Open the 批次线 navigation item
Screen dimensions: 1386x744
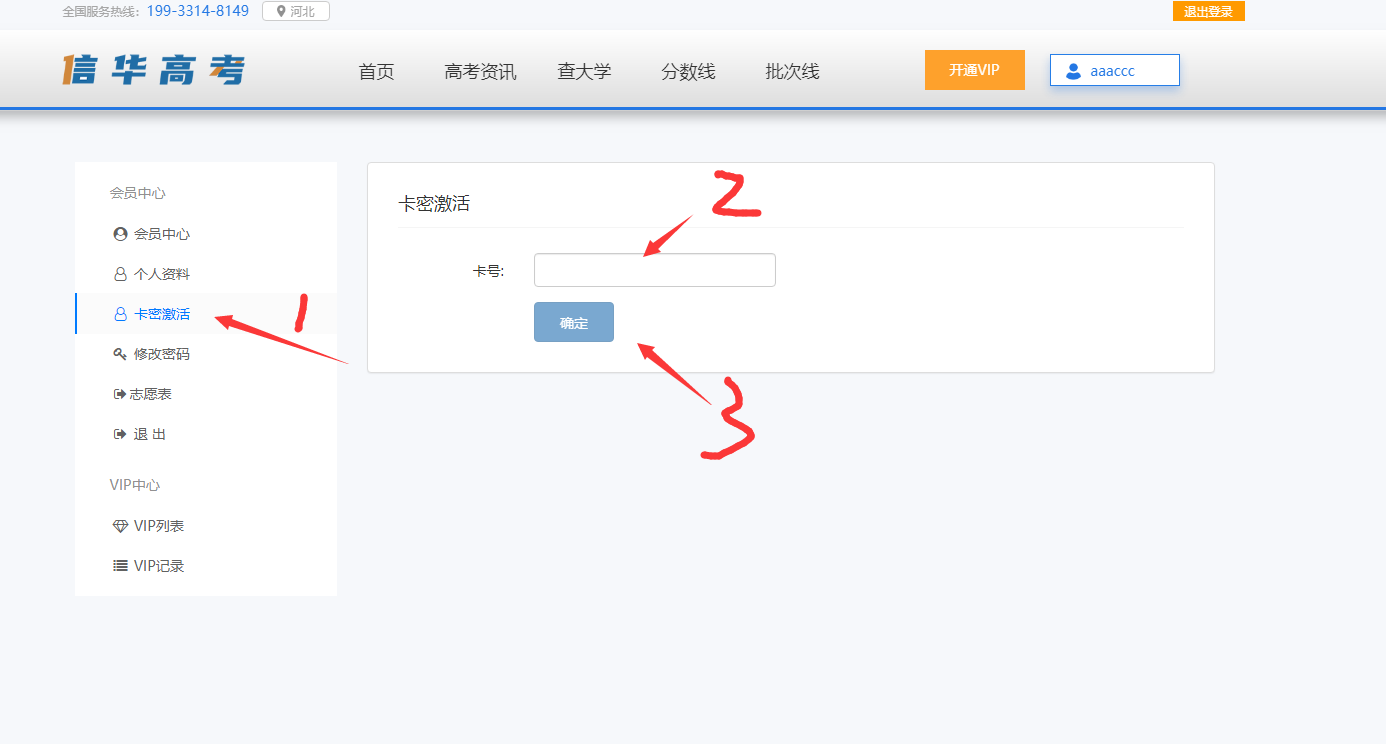pyautogui.click(x=792, y=72)
